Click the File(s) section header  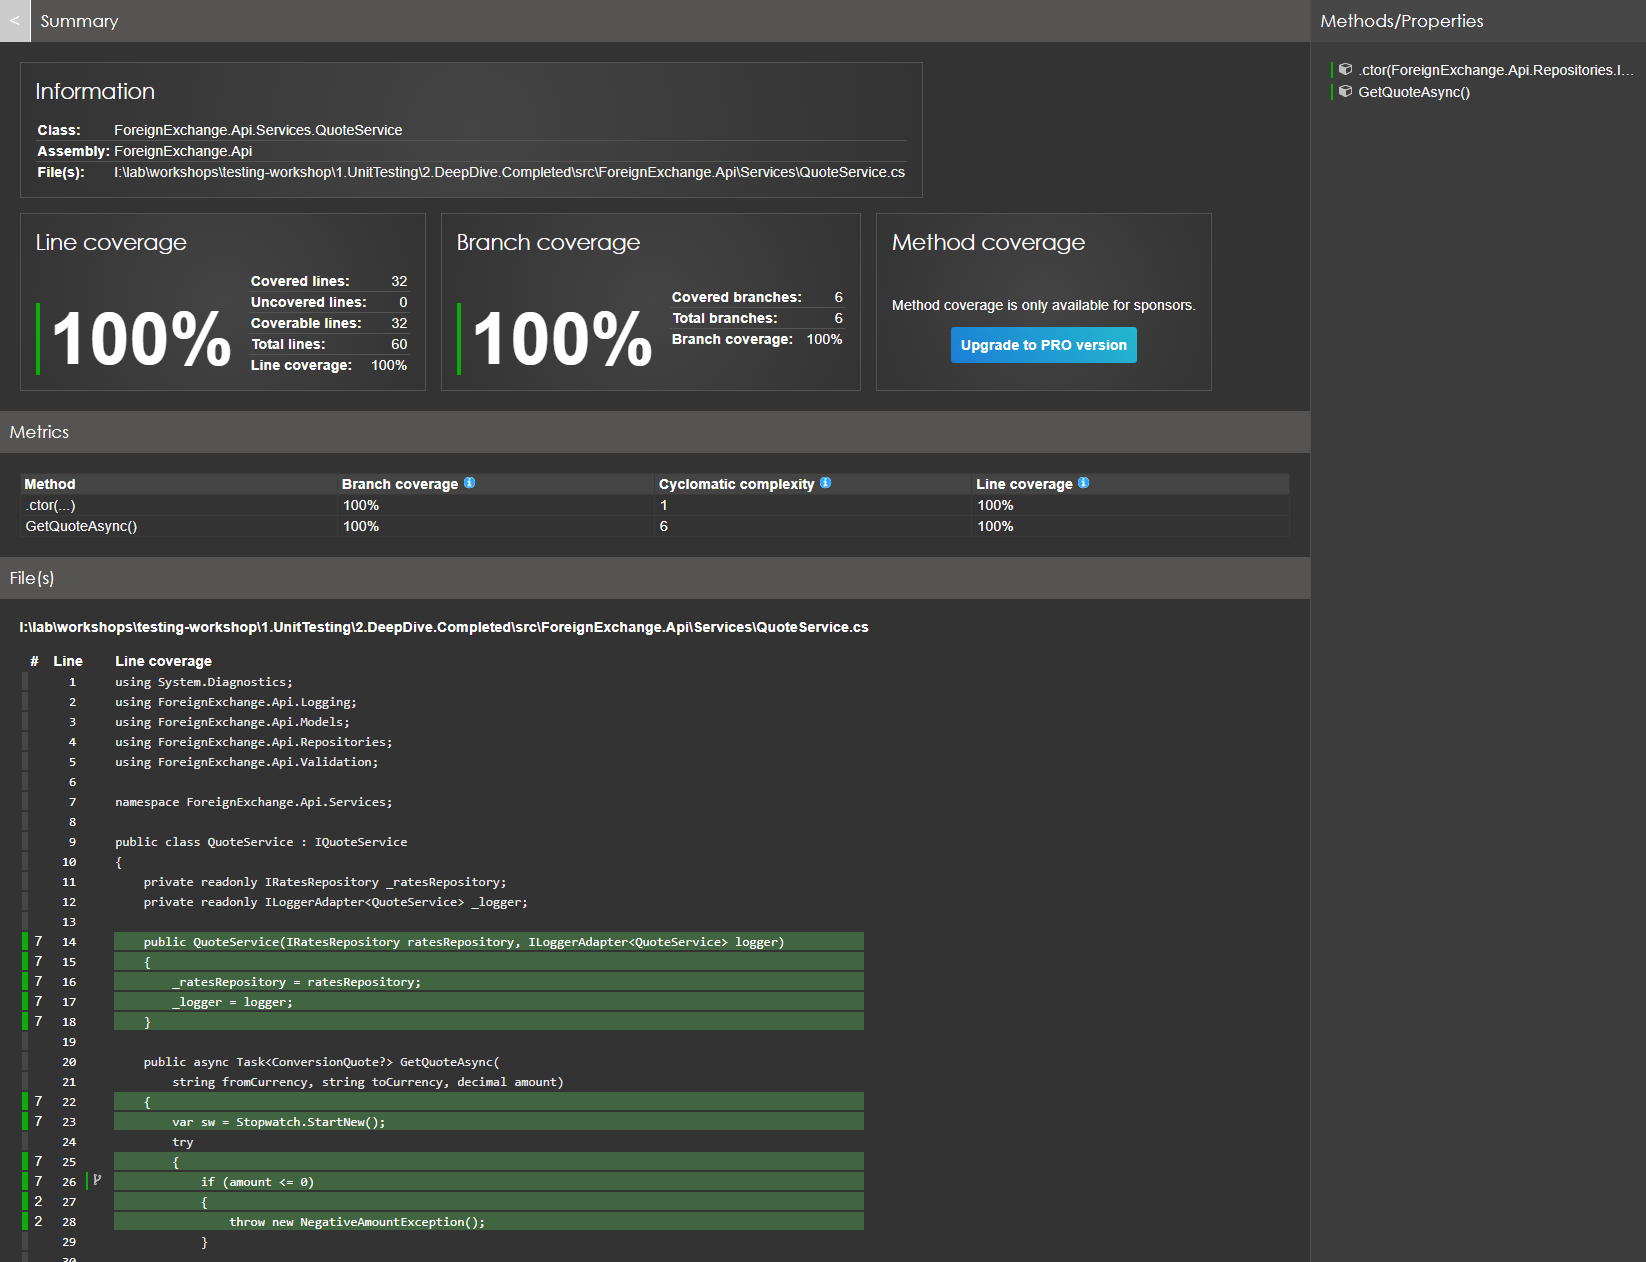[x=32, y=578]
